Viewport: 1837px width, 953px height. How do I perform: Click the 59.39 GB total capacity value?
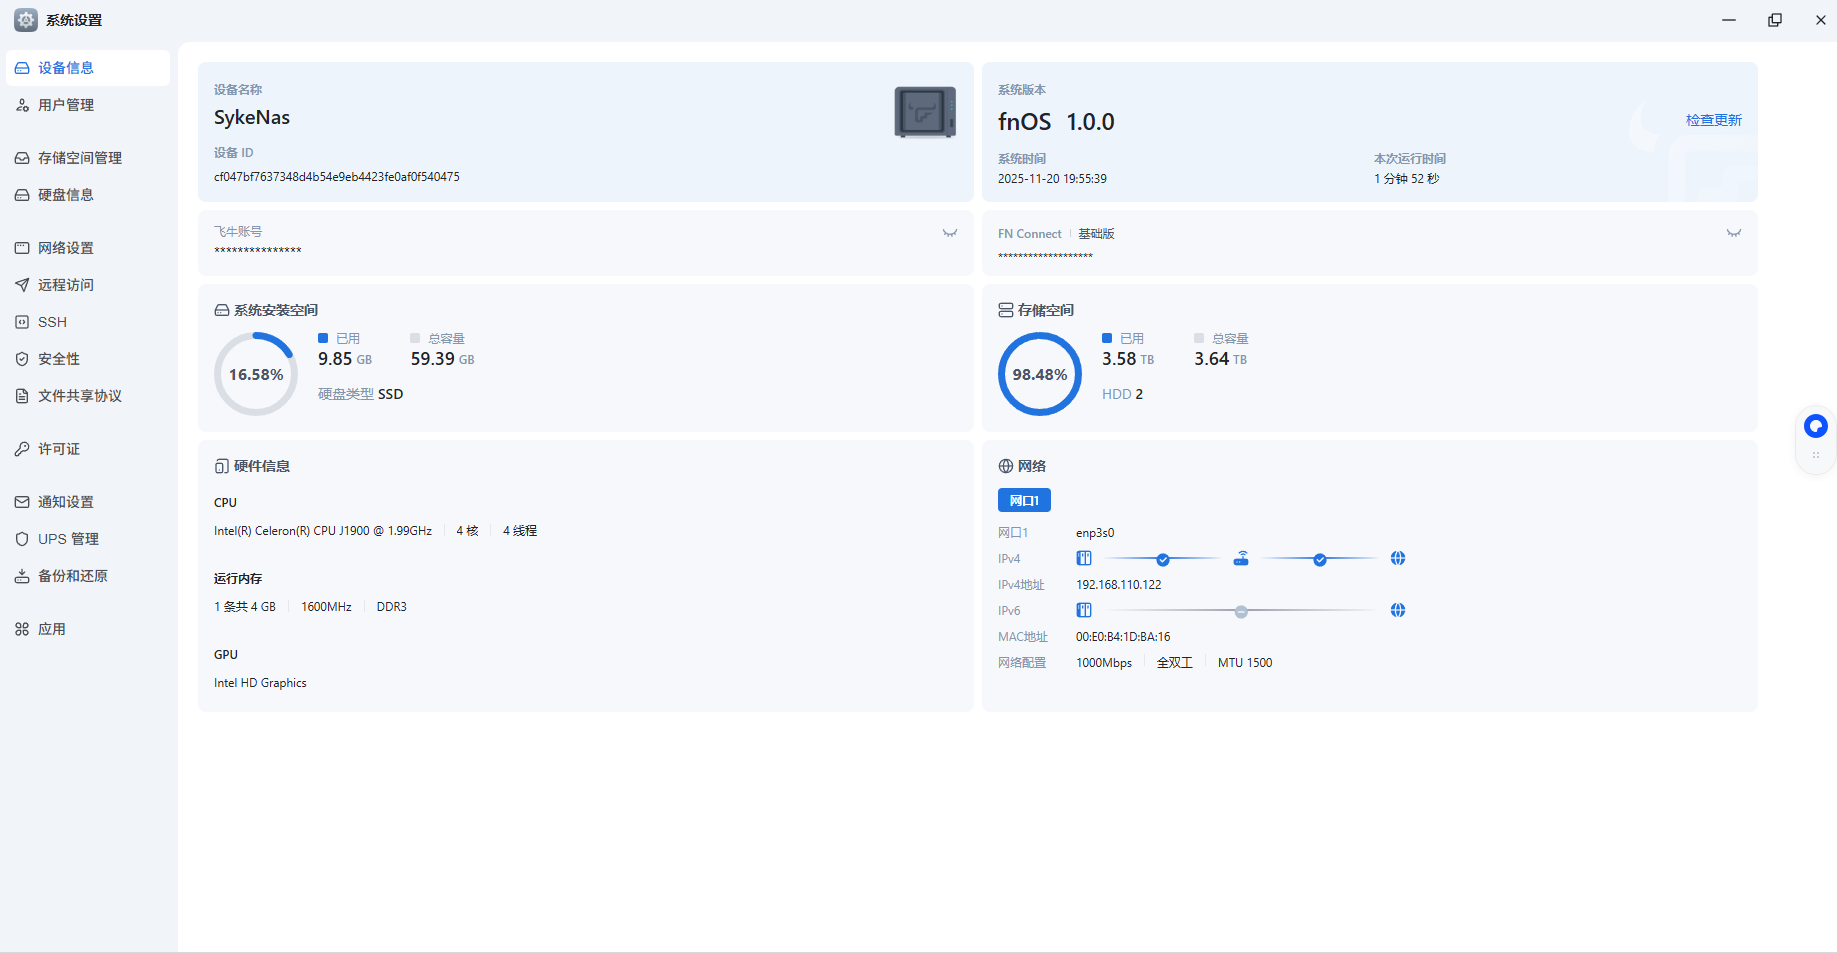[x=443, y=359]
